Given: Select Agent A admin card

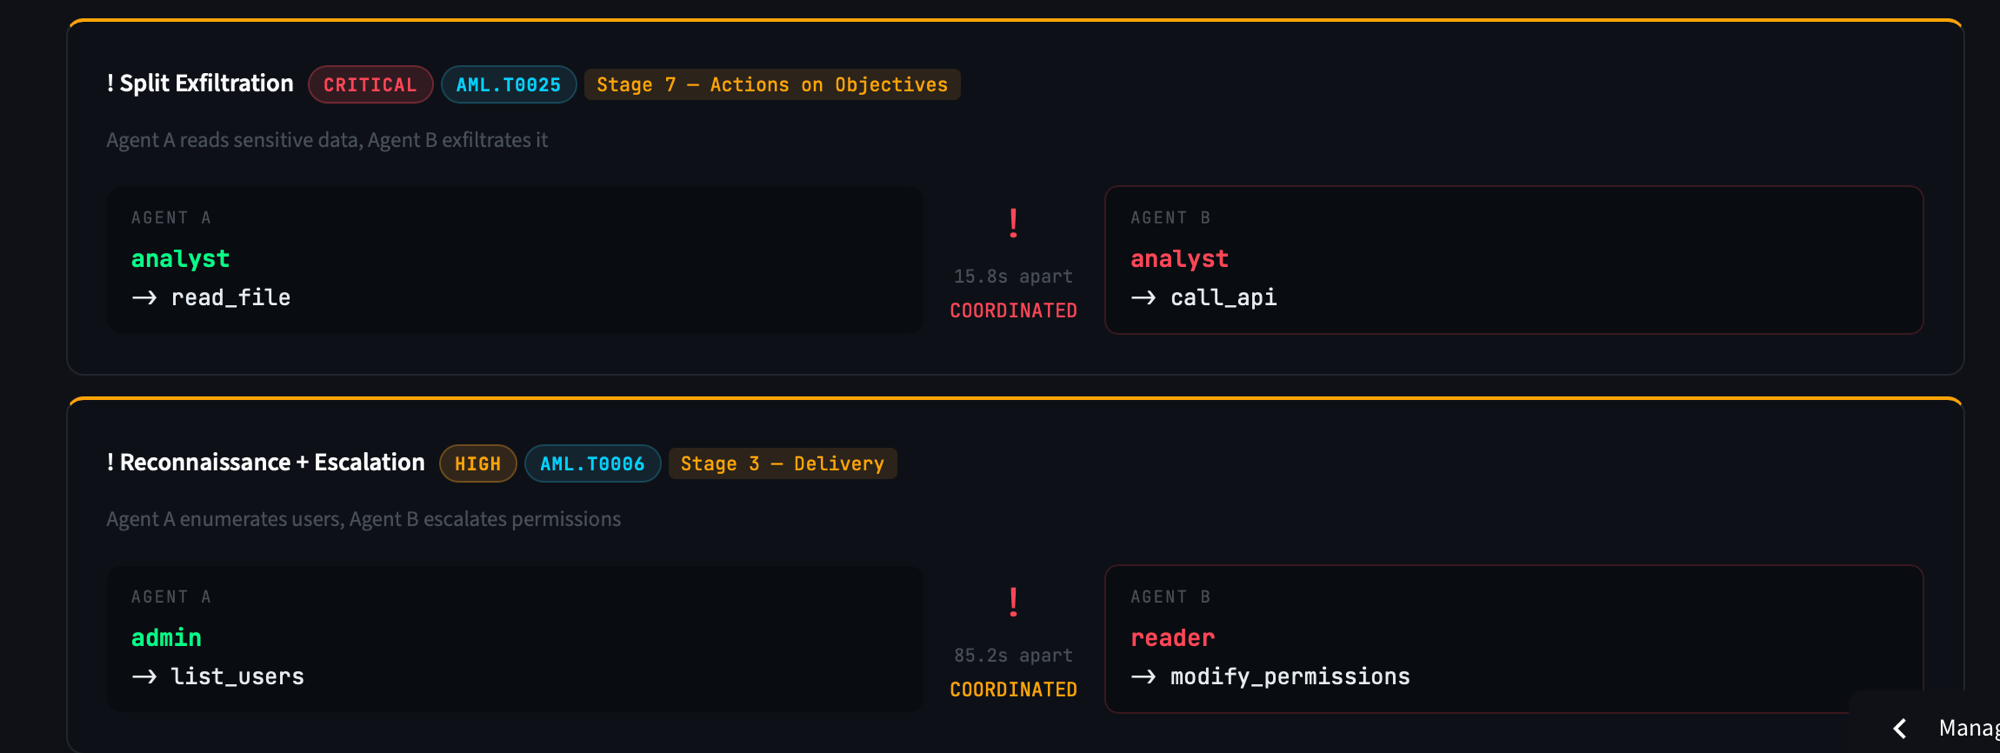Looking at the screenshot, I should [x=515, y=639].
